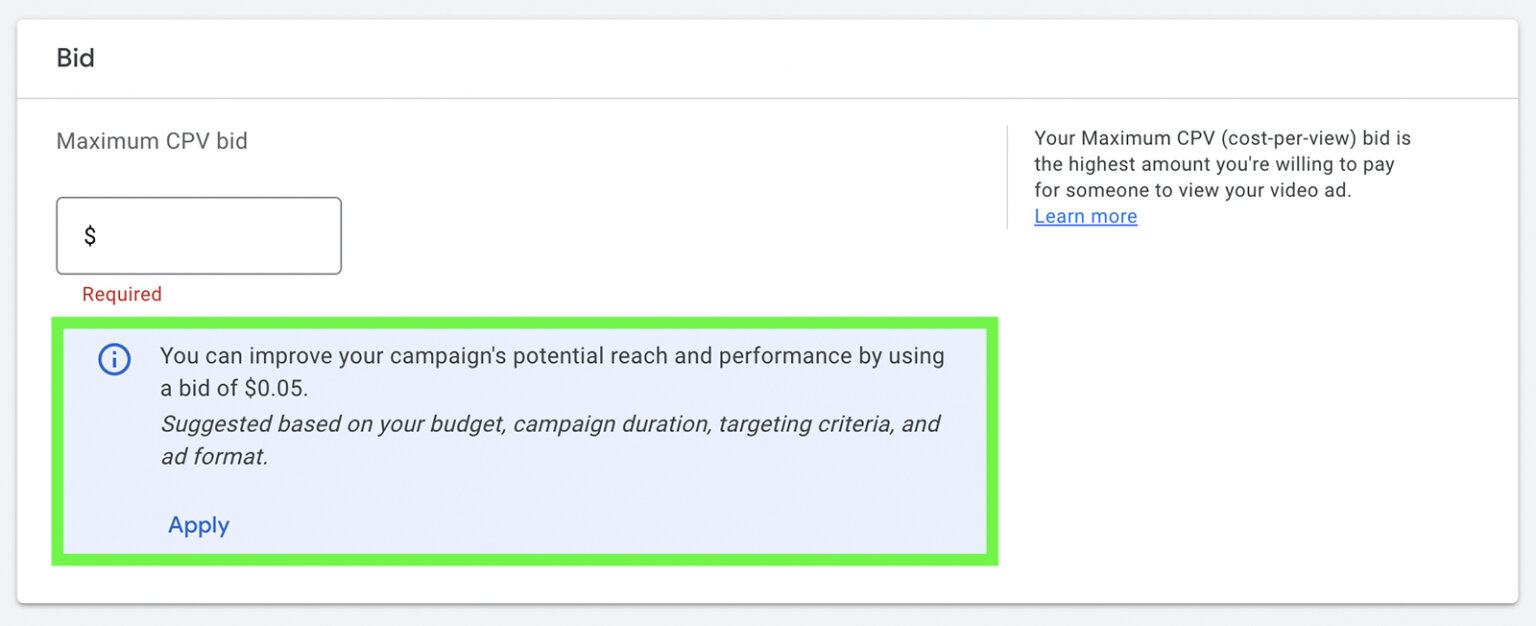Apply the suggested $0.05 bid
The width and height of the screenshot is (1536, 626).
pos(197,525)
